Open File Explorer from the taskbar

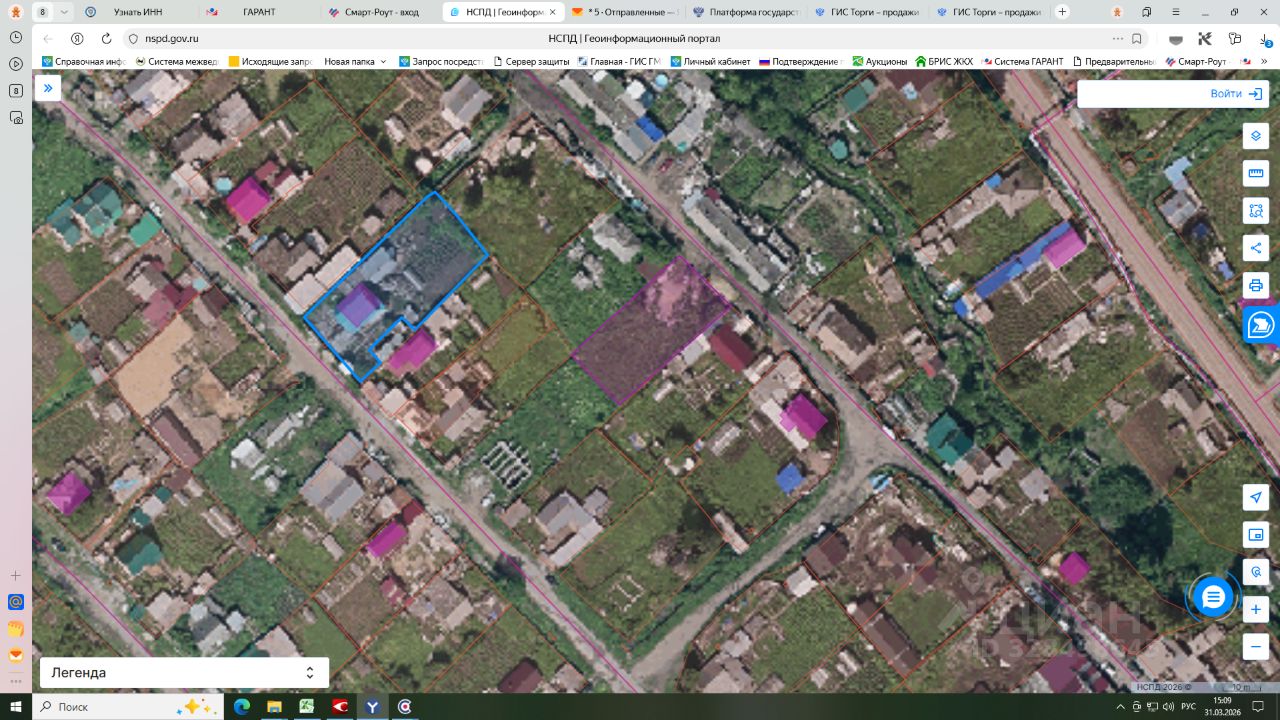(274, 707)
